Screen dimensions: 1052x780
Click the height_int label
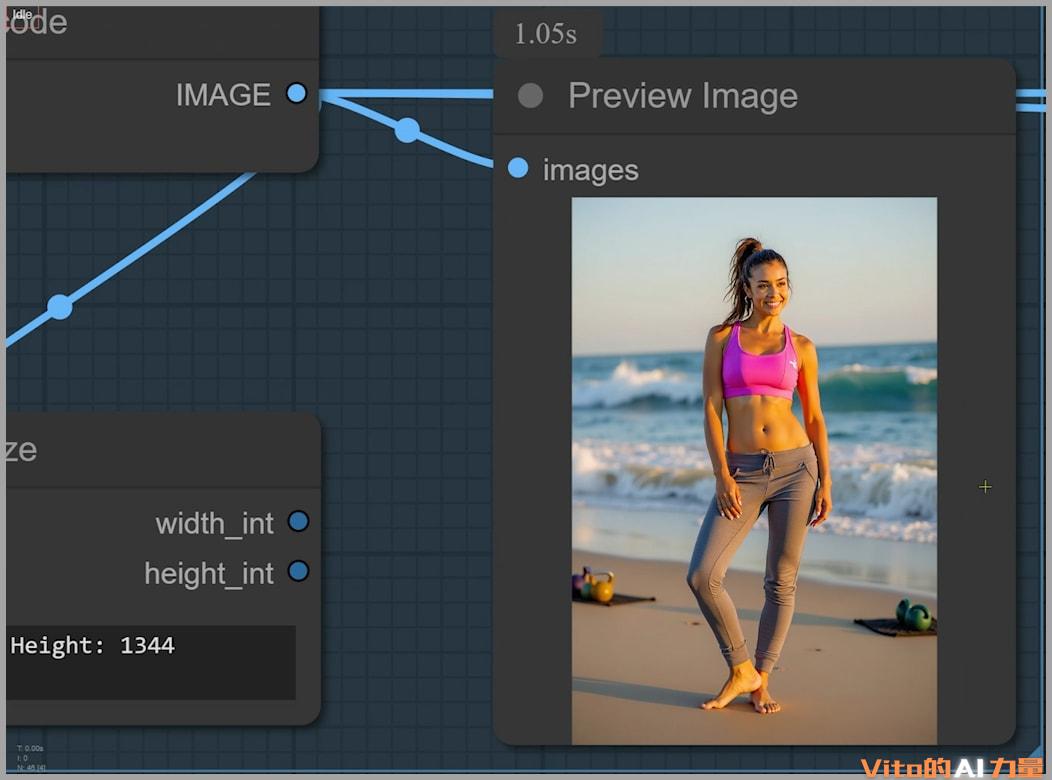point(209,574)
